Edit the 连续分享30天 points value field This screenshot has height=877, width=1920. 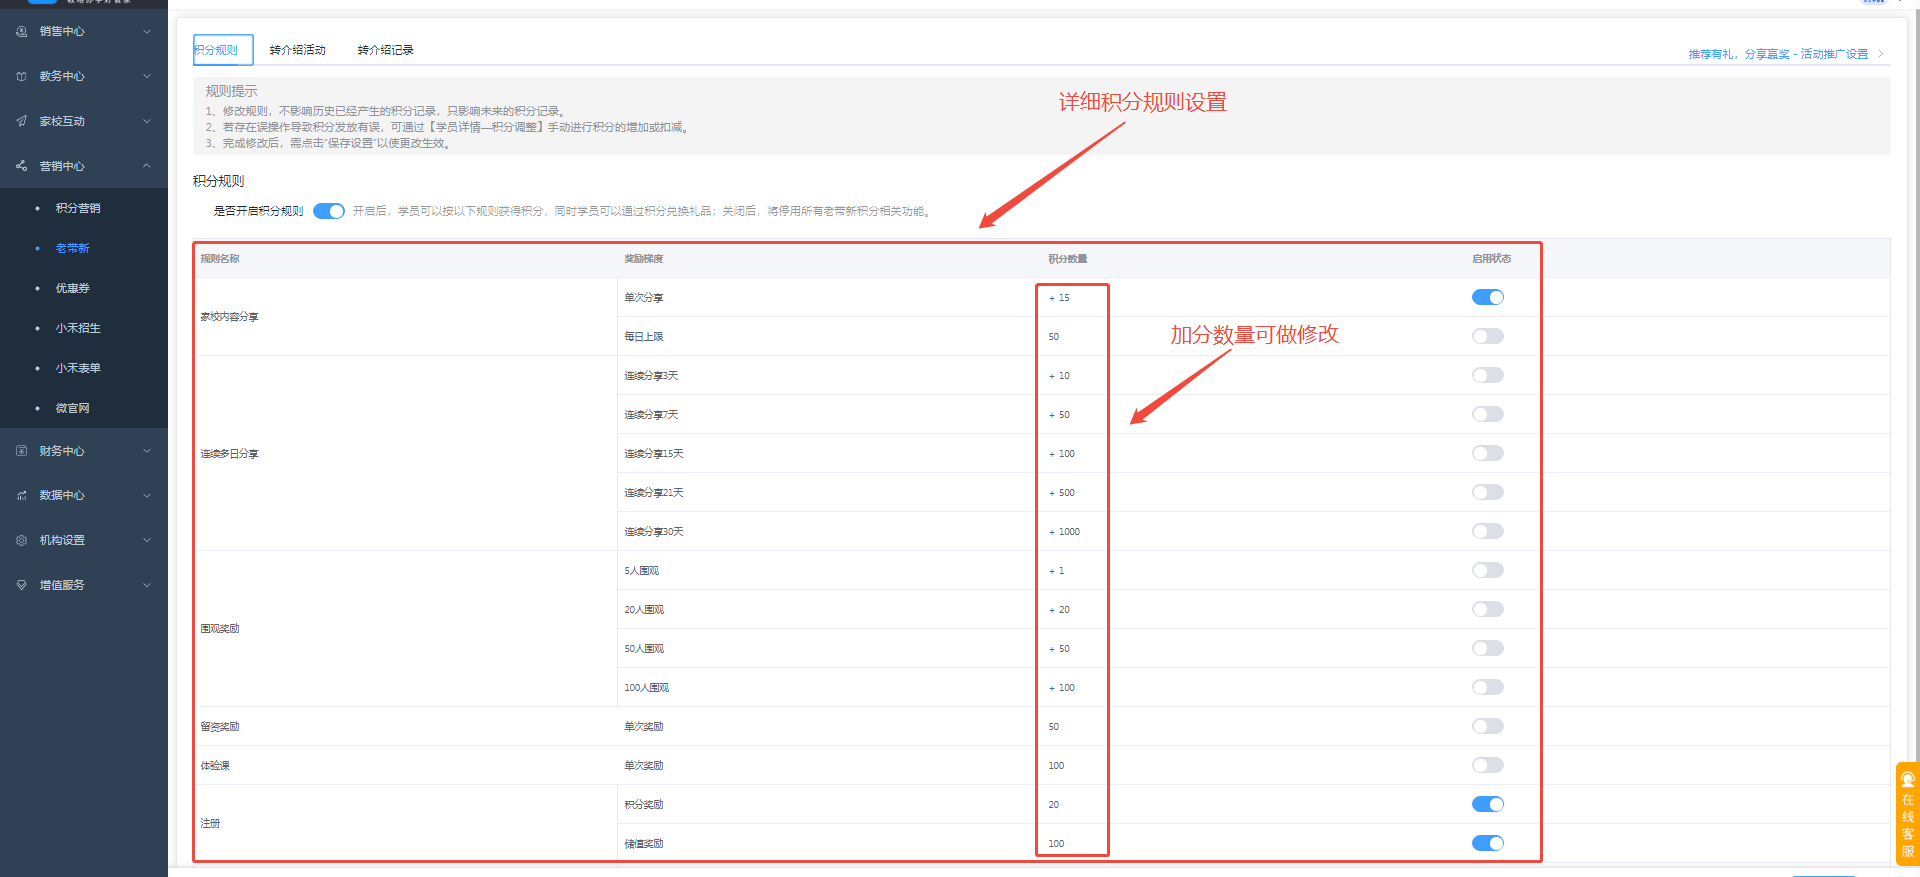click(x=1069, y=532)
